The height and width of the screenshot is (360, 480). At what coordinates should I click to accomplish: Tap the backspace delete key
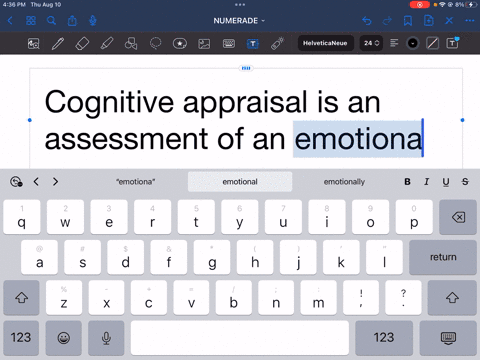tap(458, 217)
